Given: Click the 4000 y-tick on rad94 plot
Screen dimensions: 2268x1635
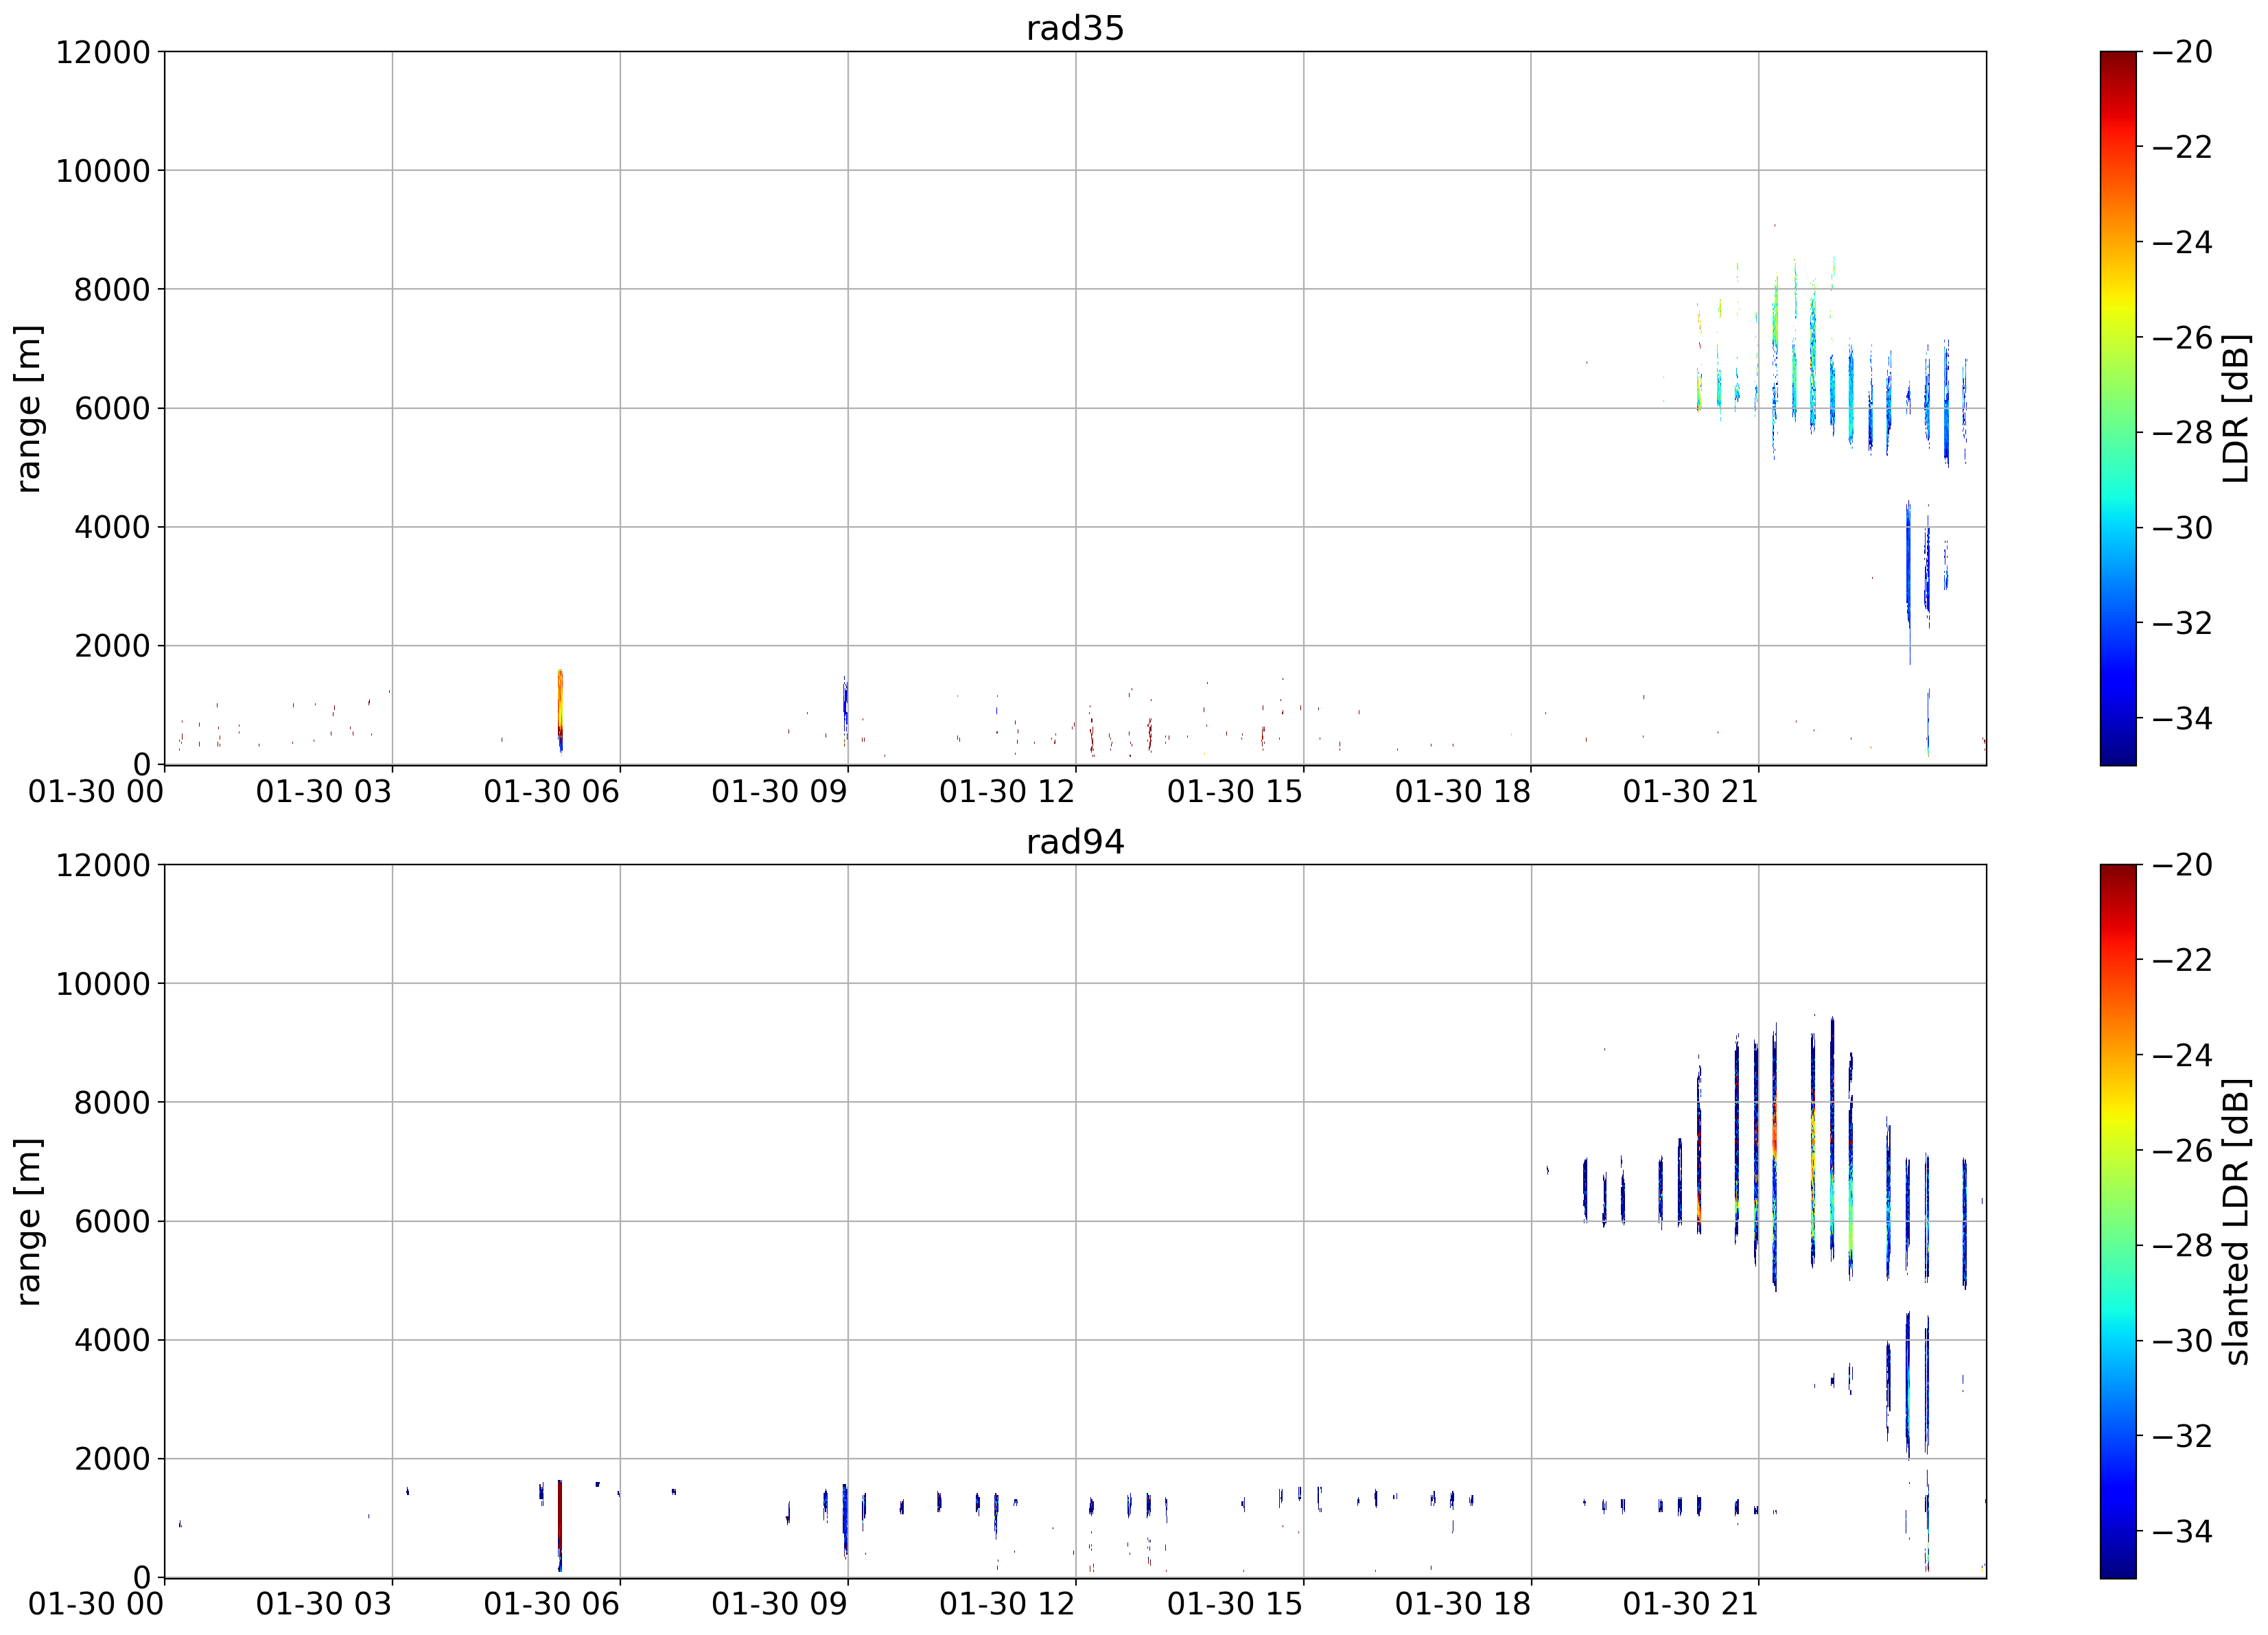Looking at the screenshot, I should click(112, 1340).
